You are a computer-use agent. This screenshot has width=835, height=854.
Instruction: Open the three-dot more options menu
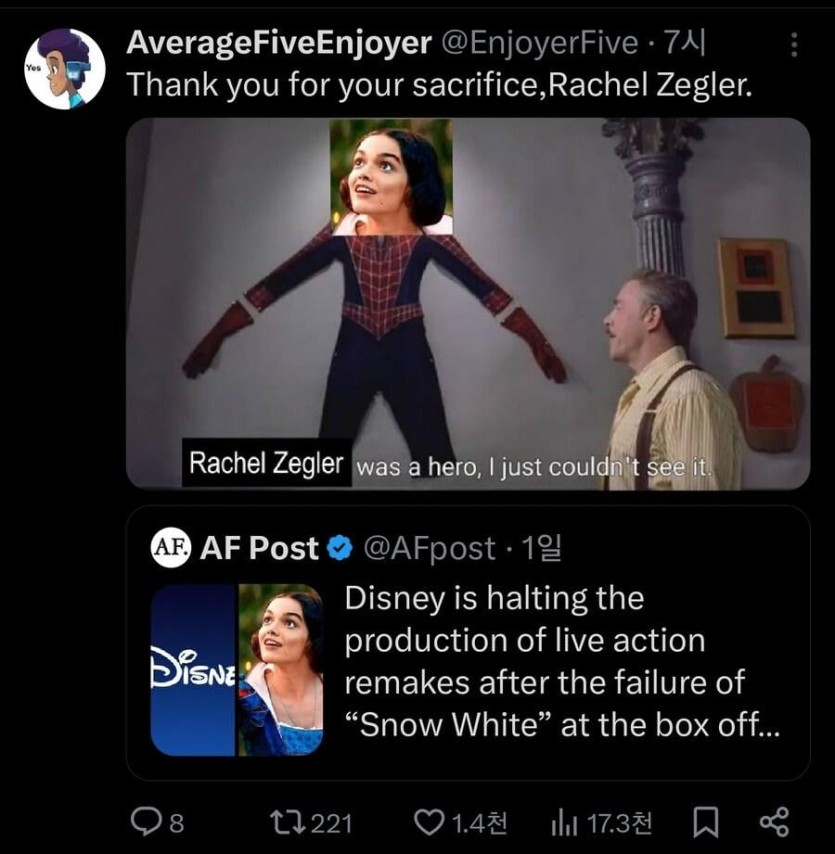(x=794, y=45)
